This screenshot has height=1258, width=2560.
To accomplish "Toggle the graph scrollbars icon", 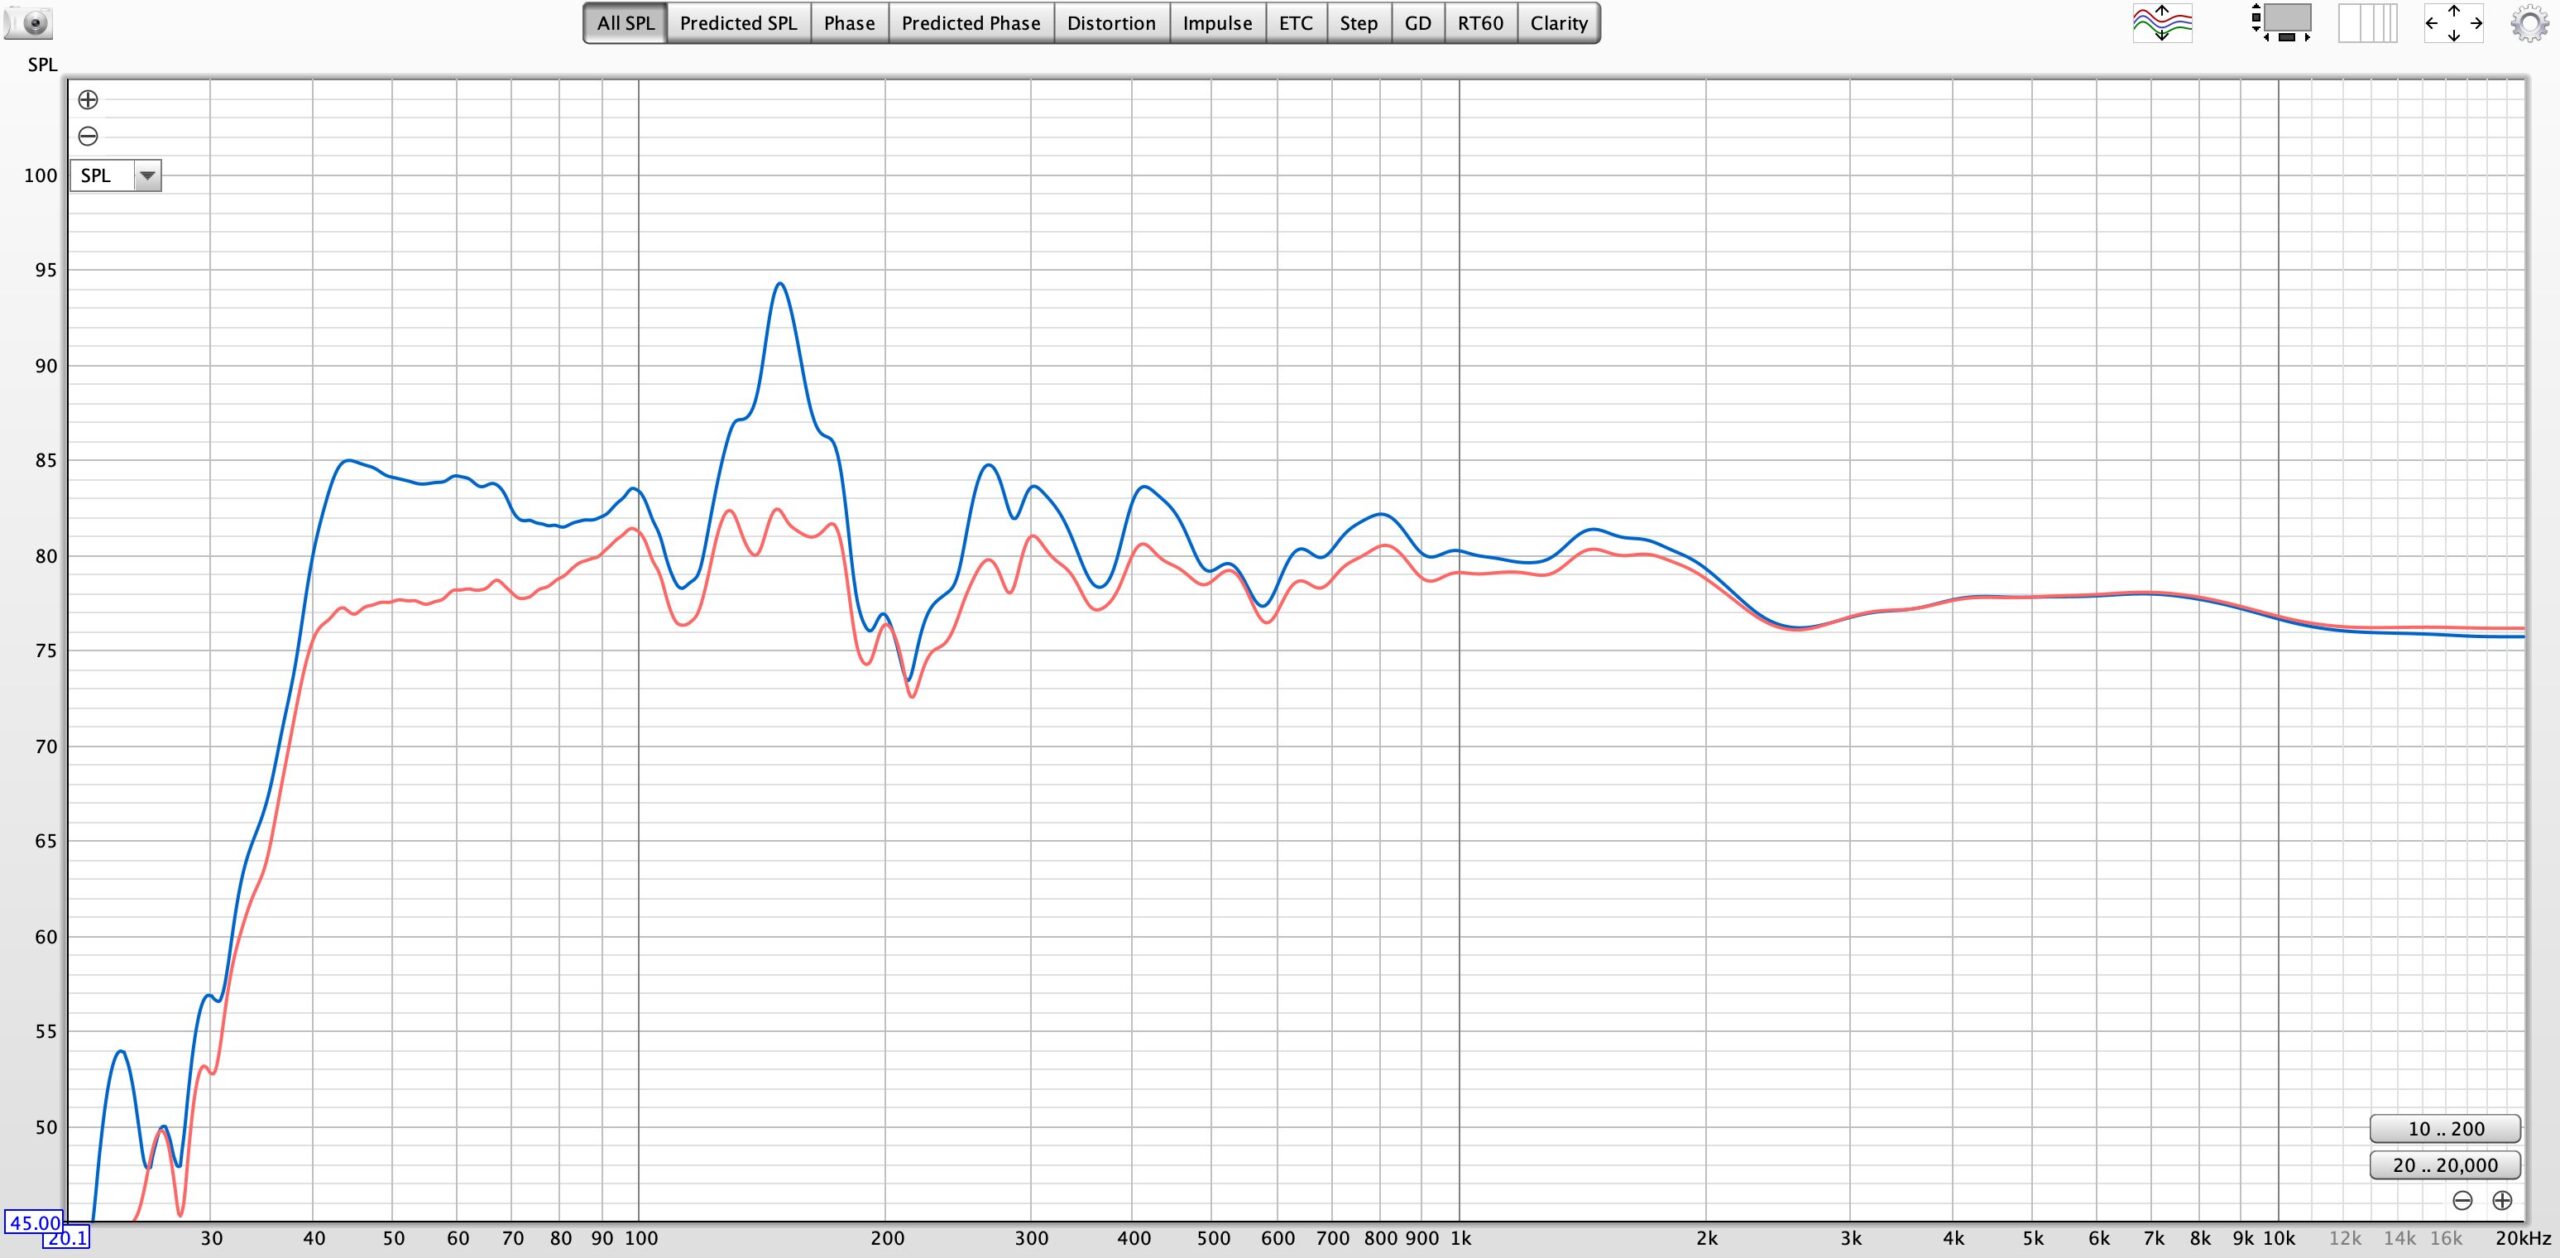I will coord(2280,22).
